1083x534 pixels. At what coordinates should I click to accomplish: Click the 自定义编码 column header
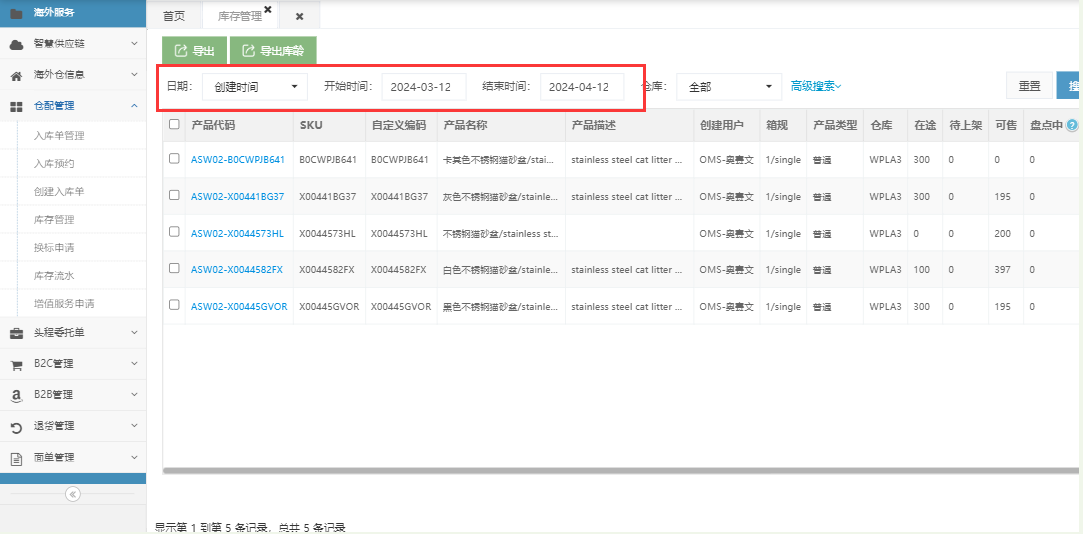pyautogui.click(x=399, y=125)
